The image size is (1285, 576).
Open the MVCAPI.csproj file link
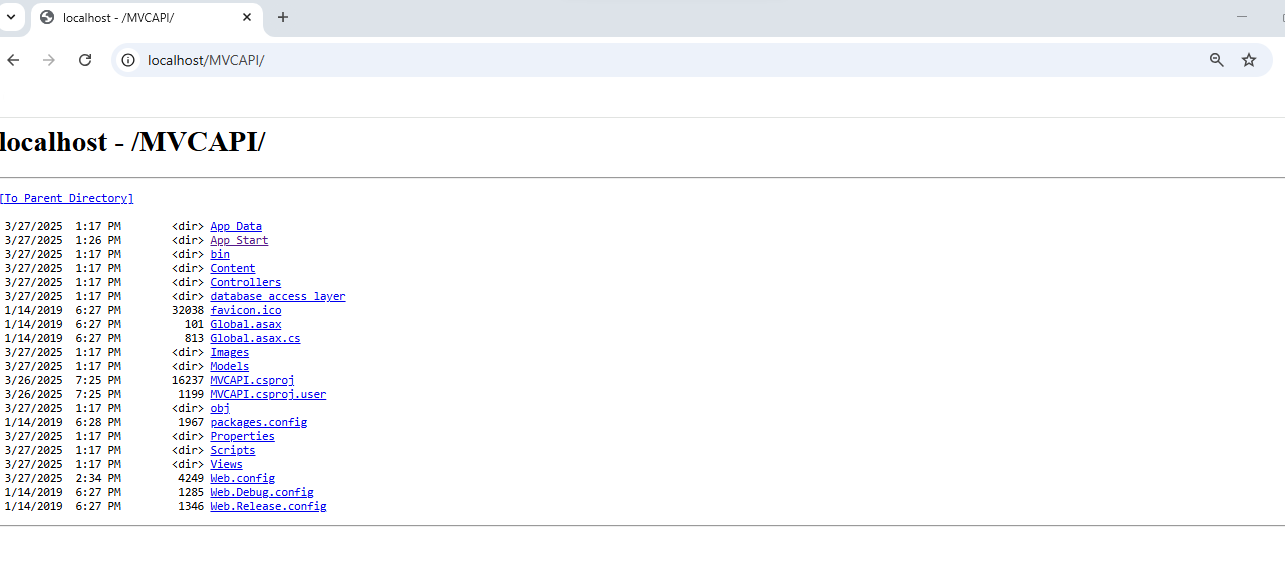tap(251, 380)
